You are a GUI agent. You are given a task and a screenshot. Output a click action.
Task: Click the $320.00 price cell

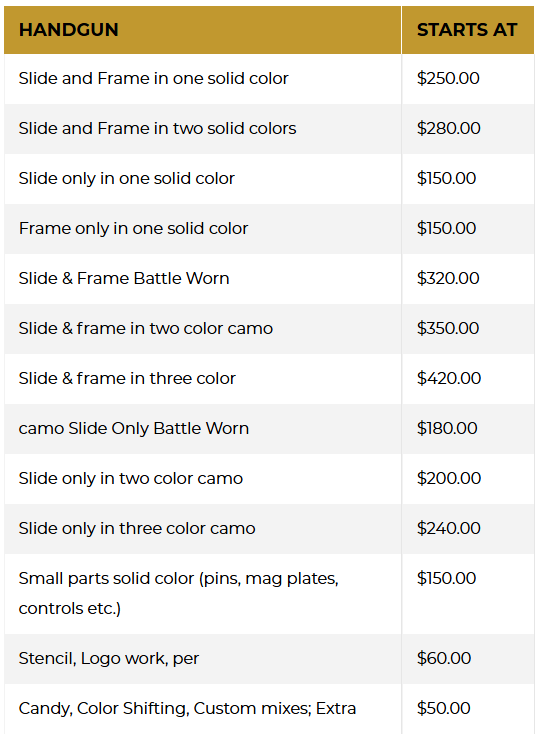467,279
